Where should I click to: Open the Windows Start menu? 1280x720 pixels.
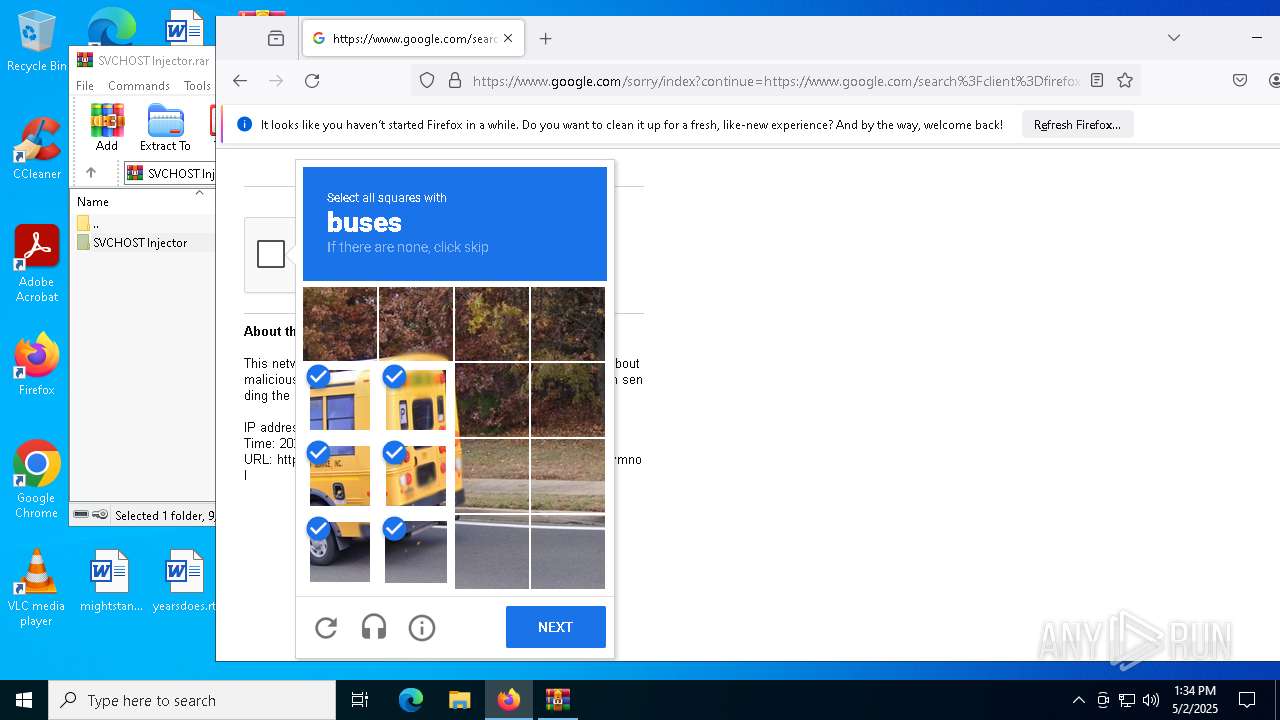pos(24,700)
